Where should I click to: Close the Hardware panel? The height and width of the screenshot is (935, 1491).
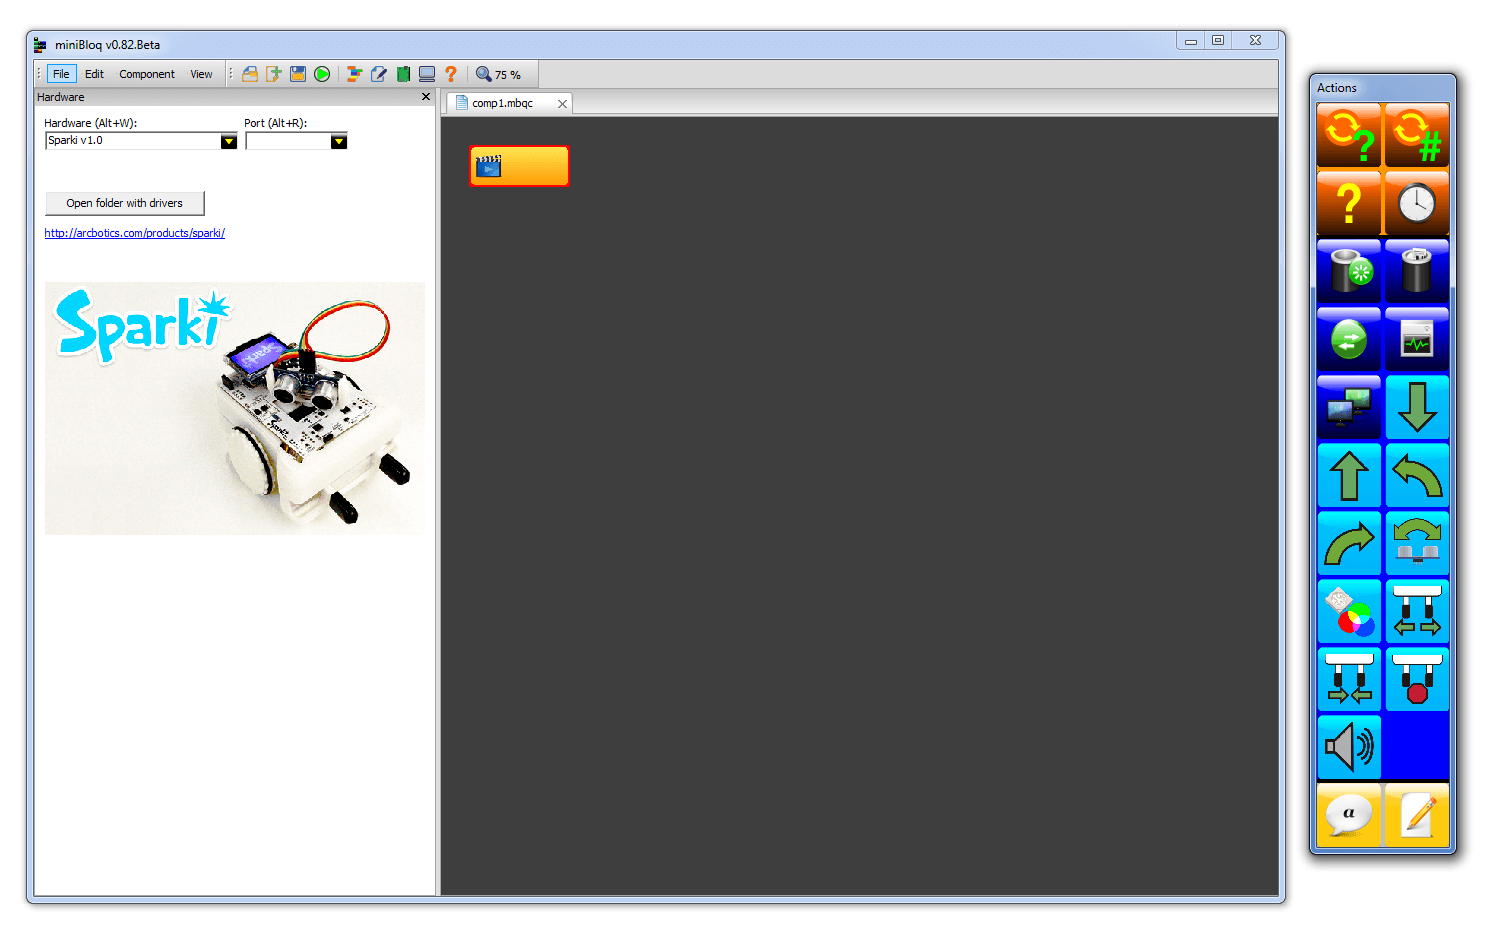[x=426, y=97]
